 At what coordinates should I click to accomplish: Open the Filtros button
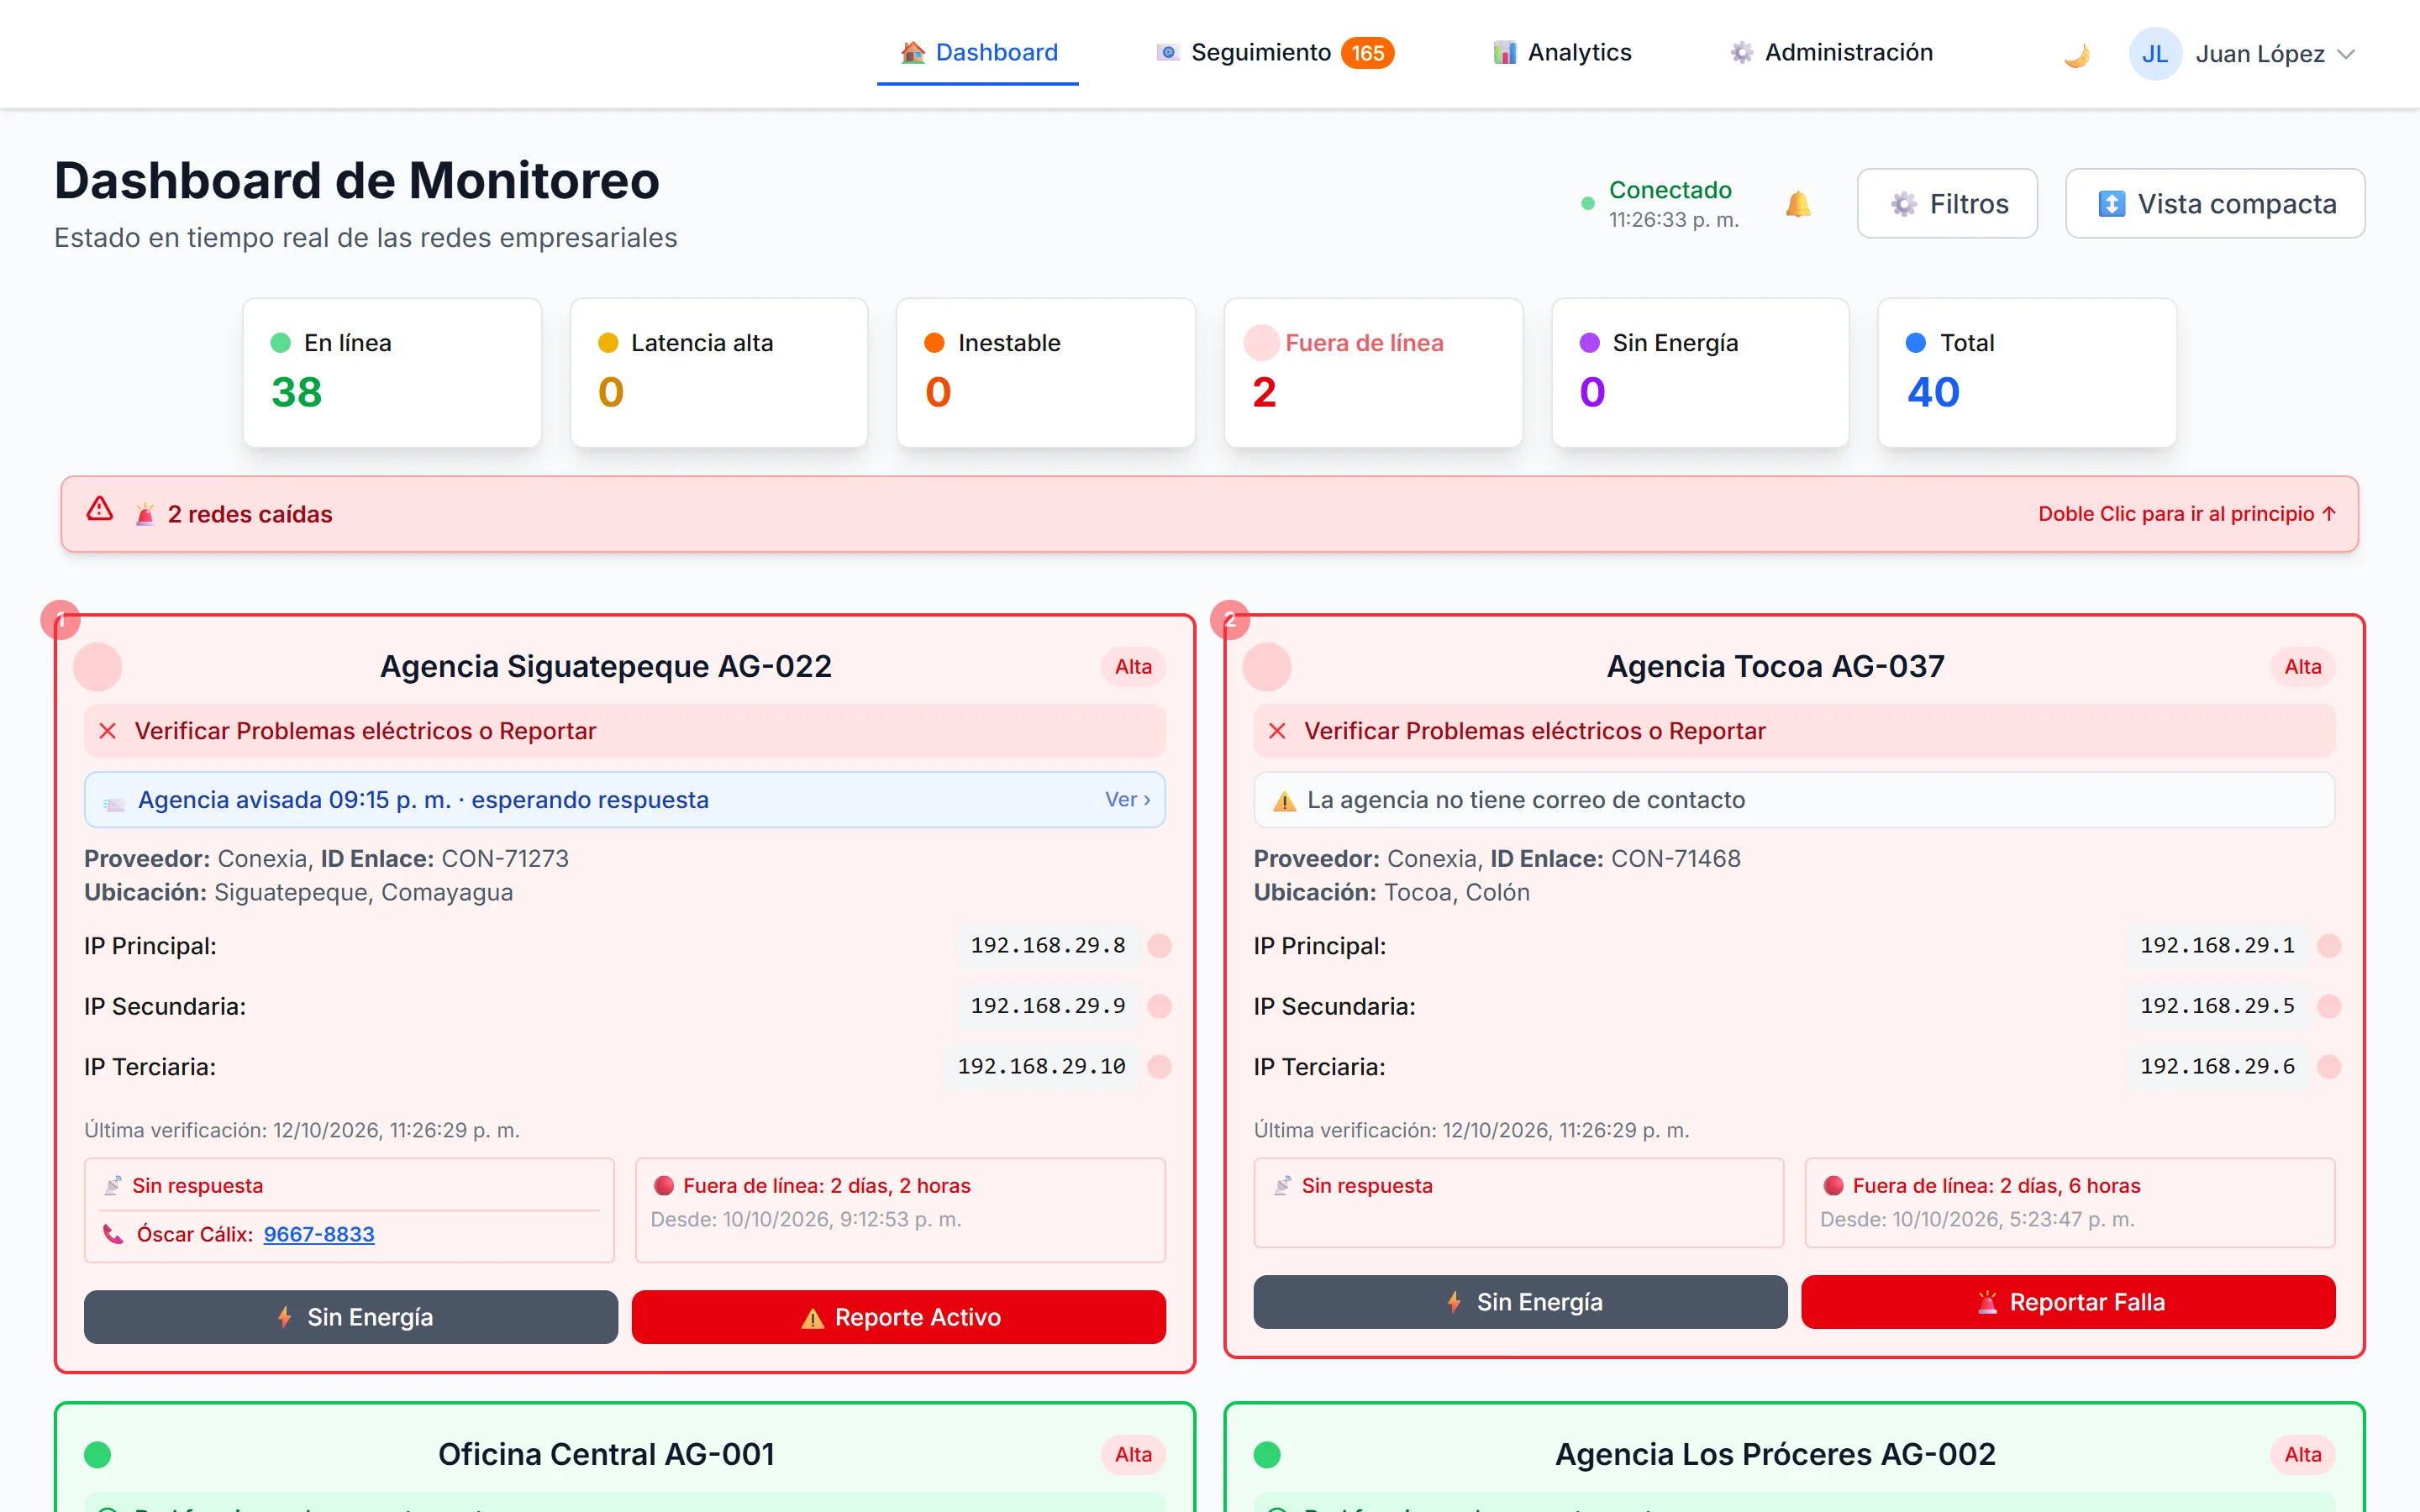[x=1947, y=204]
